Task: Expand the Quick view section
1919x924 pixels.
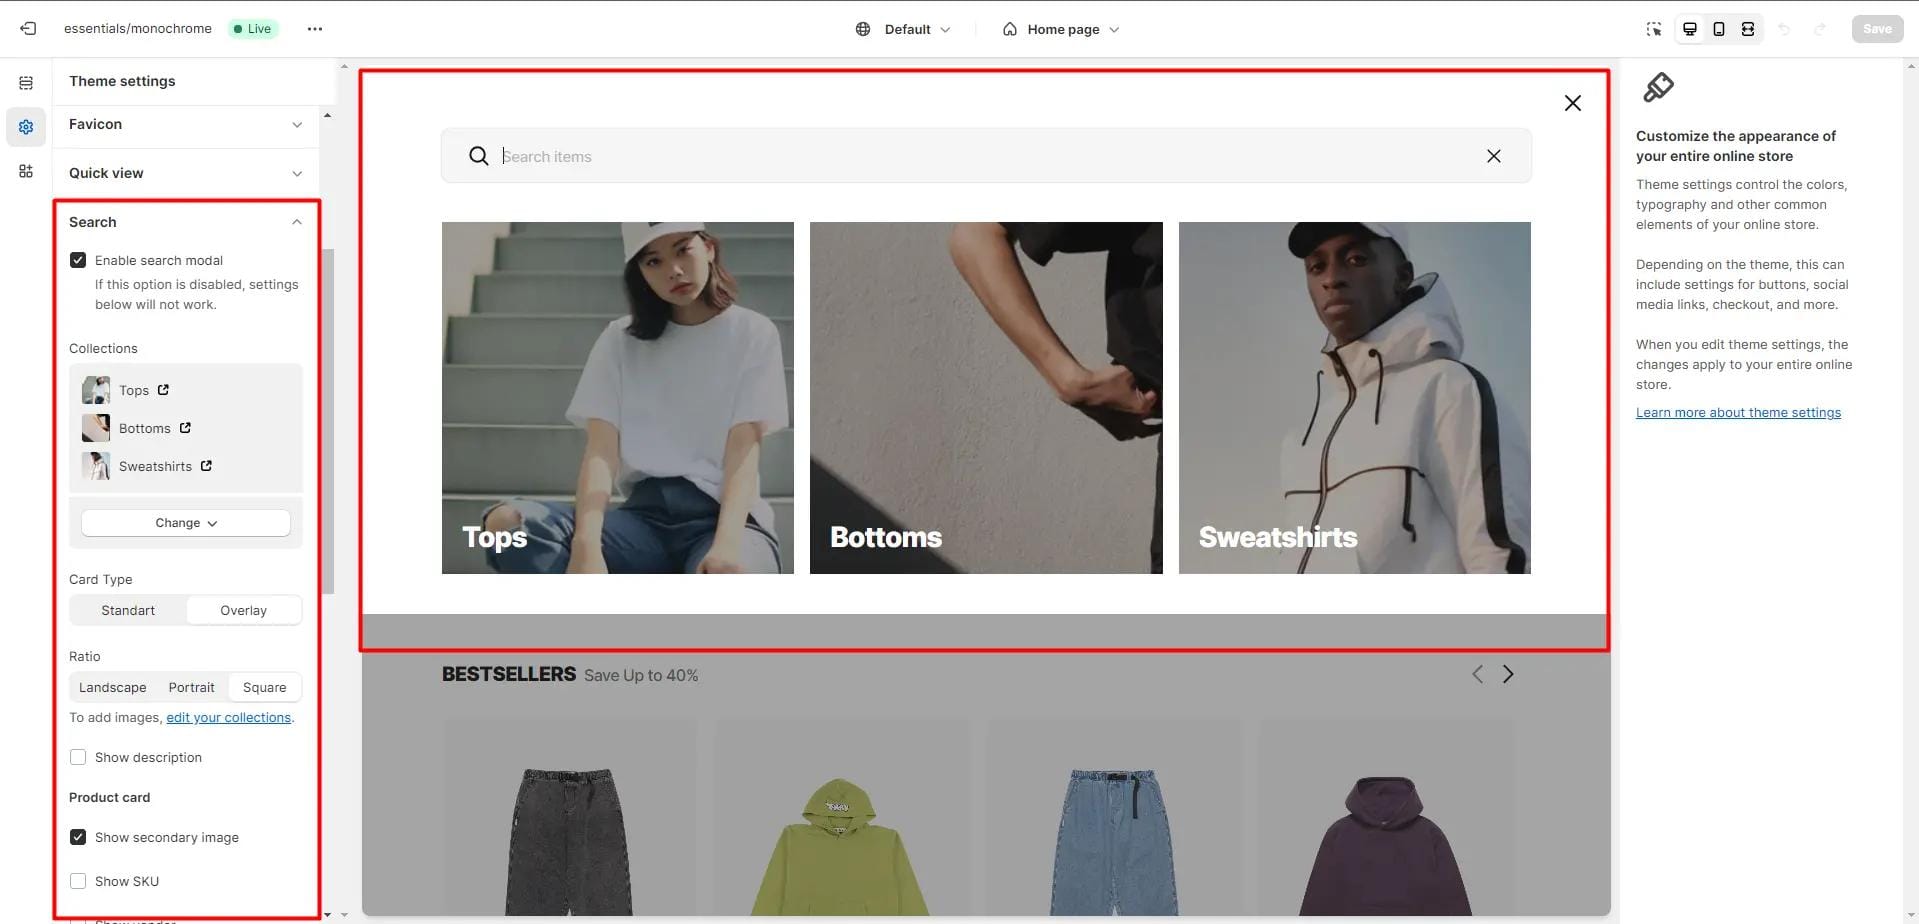Action: tap(185, 173)
